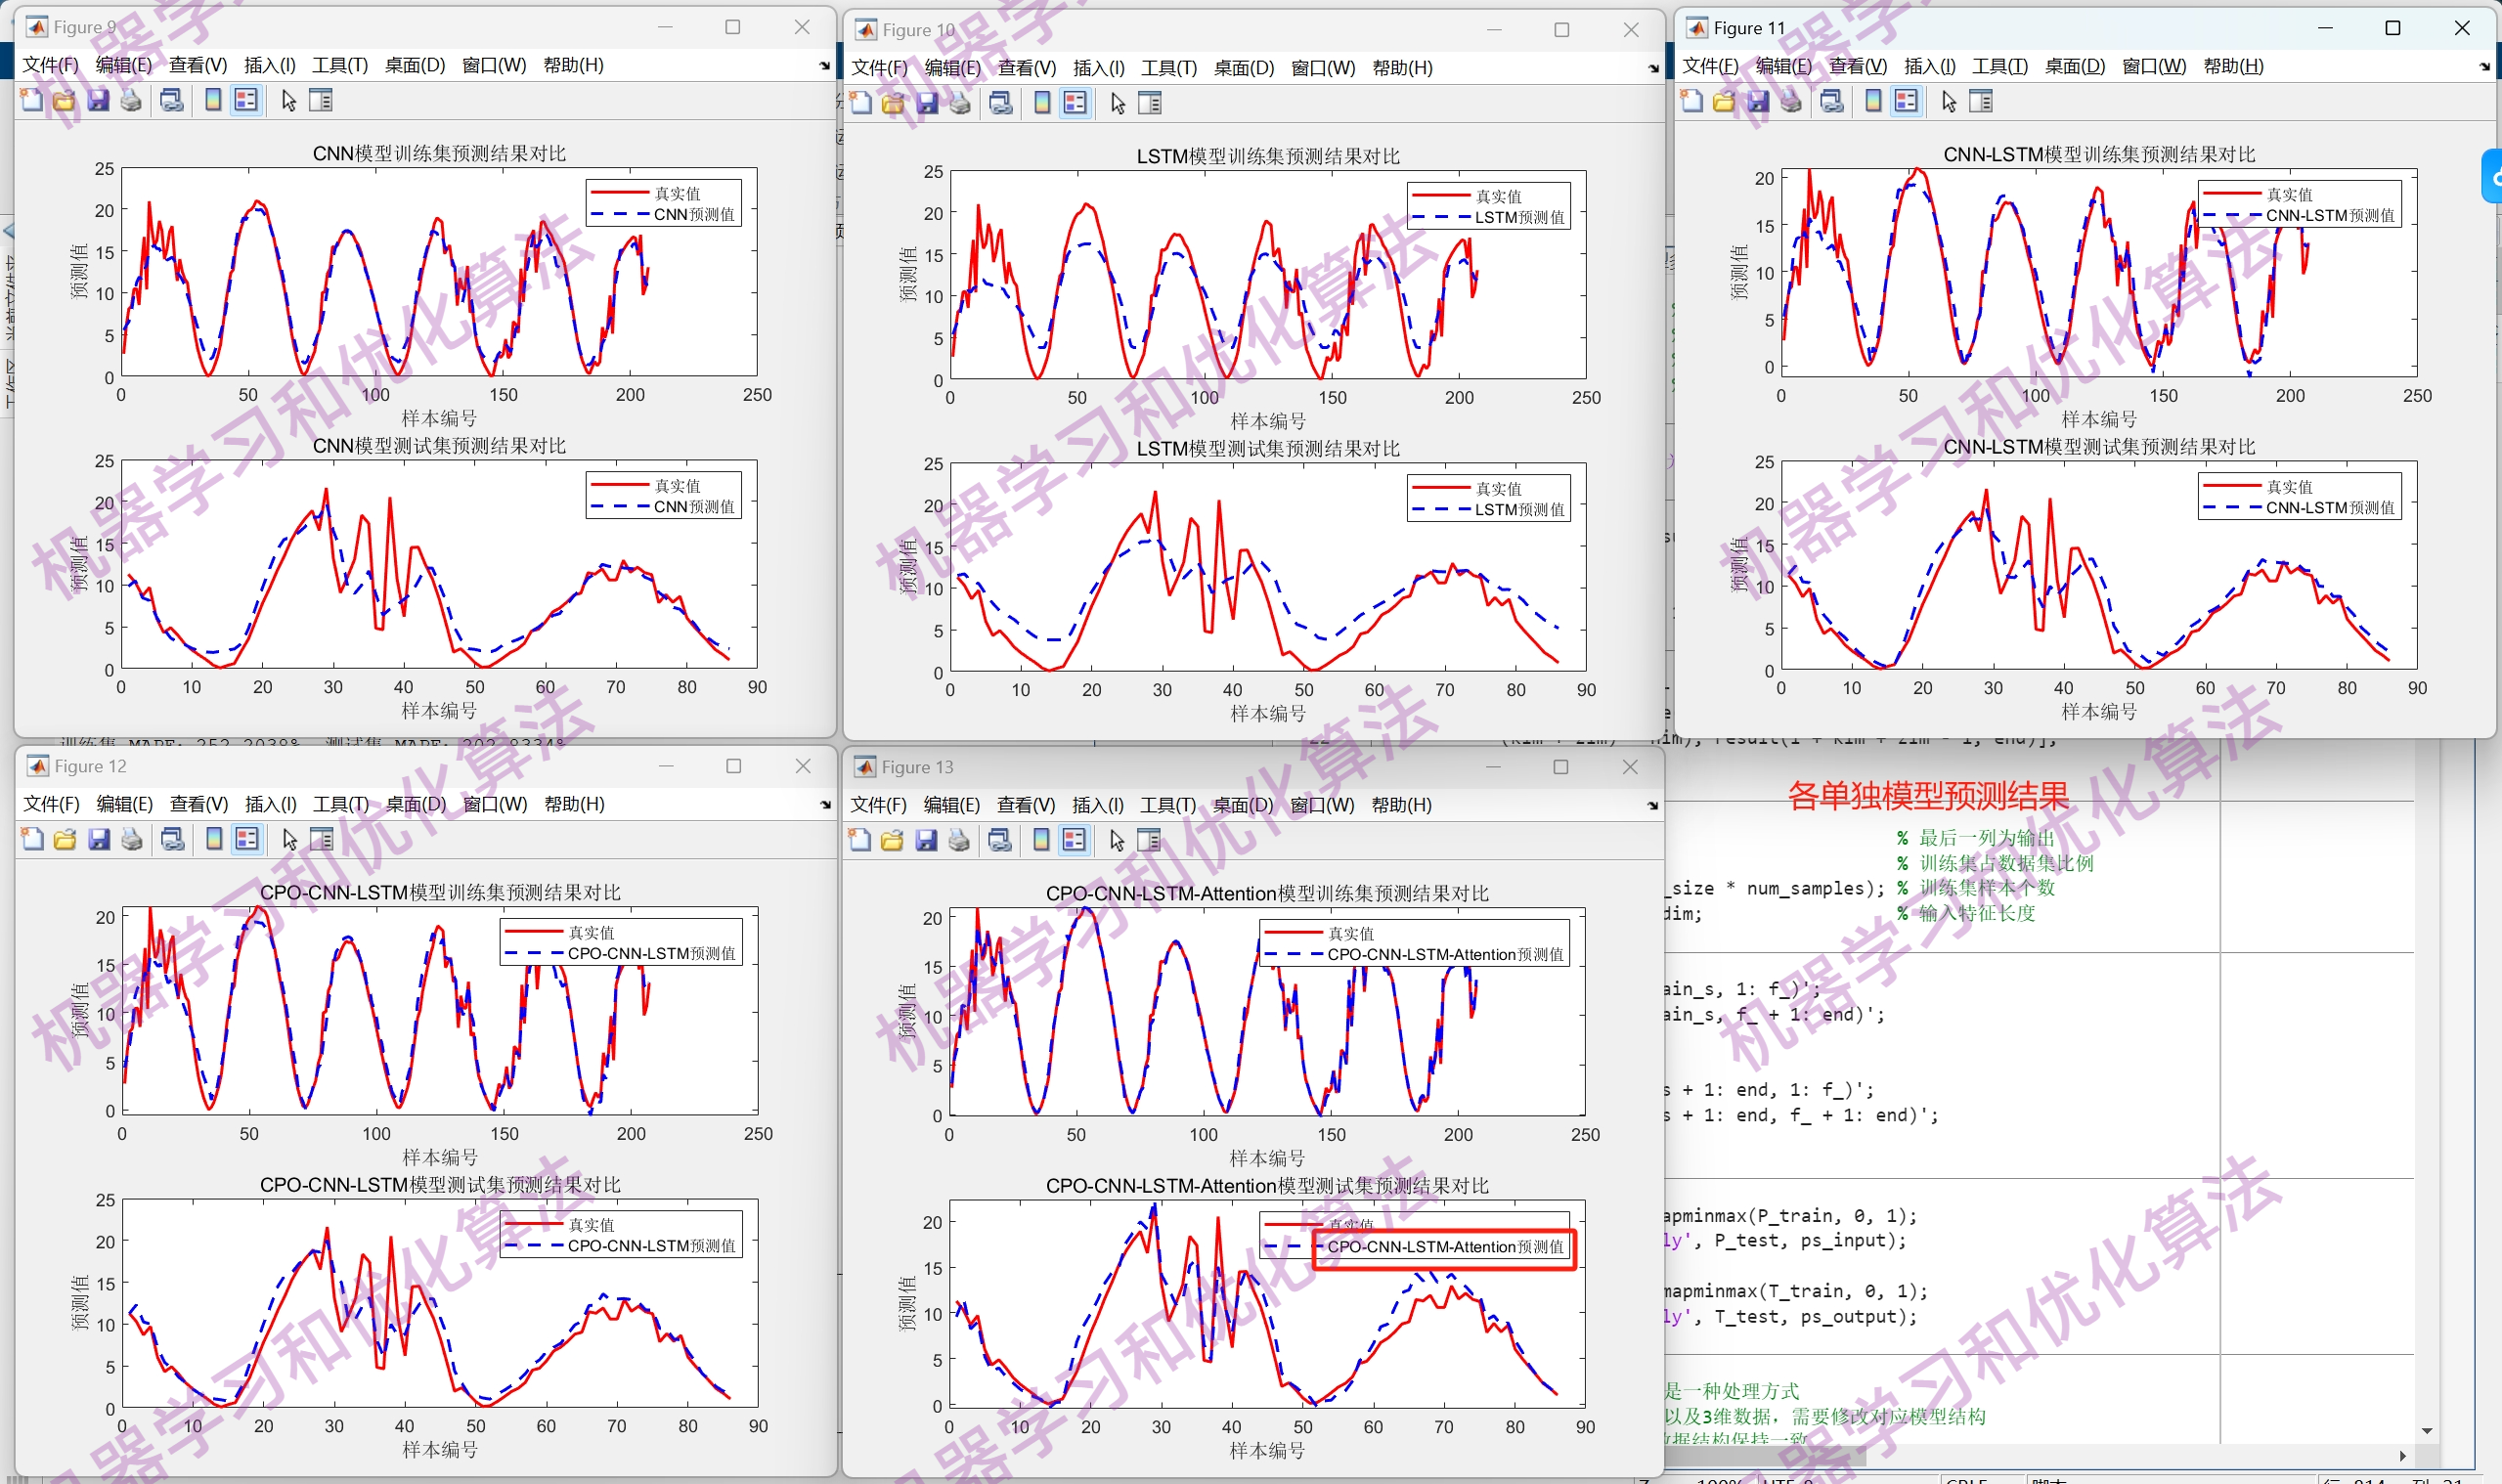Toggle Insert Legend button in Figure 13
The width and height of the screenshot is (2502, 1484).
click(1074, 840)
